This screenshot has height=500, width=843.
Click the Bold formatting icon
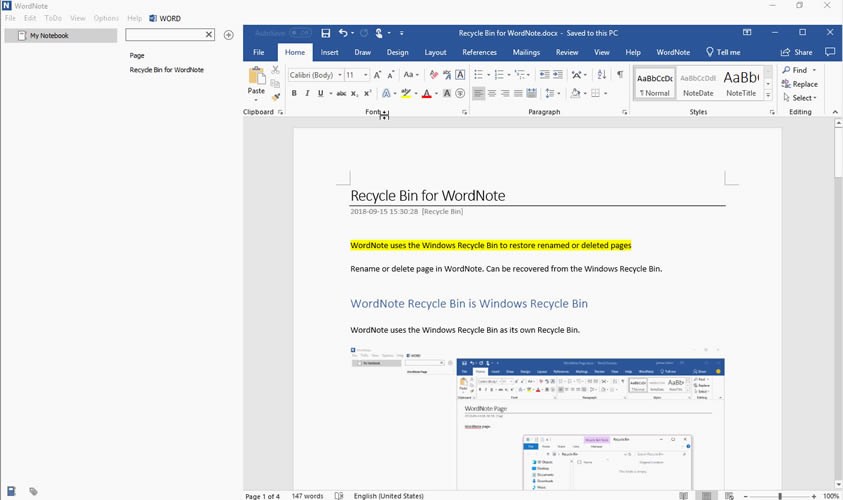pyautogui.click(x=294, y=93)
